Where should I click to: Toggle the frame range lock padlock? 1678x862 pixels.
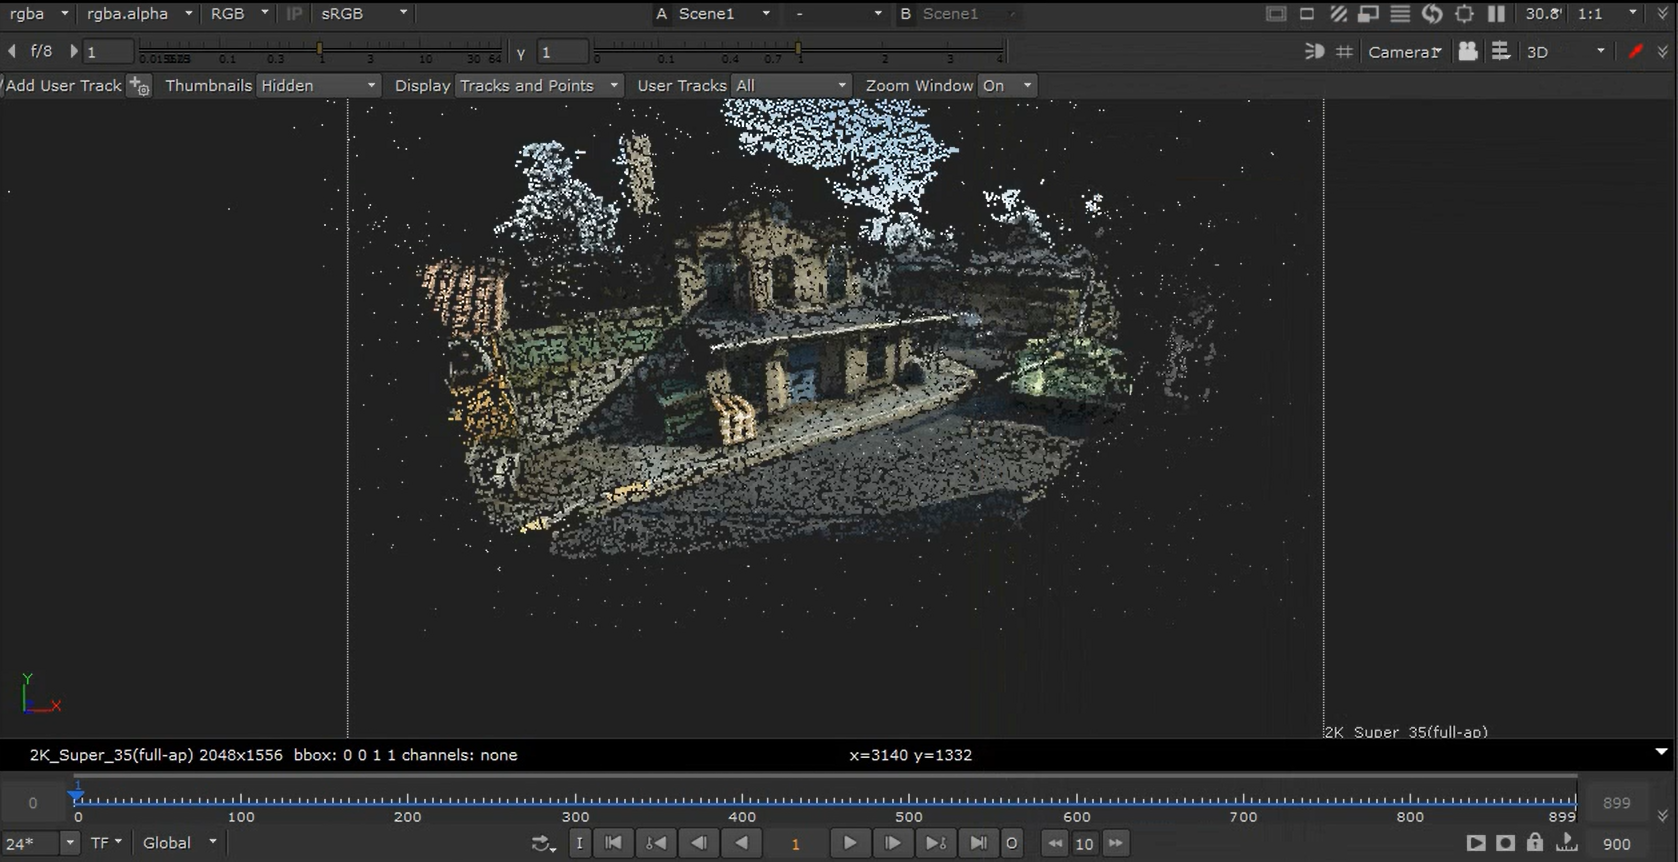tap(1535, 843)
